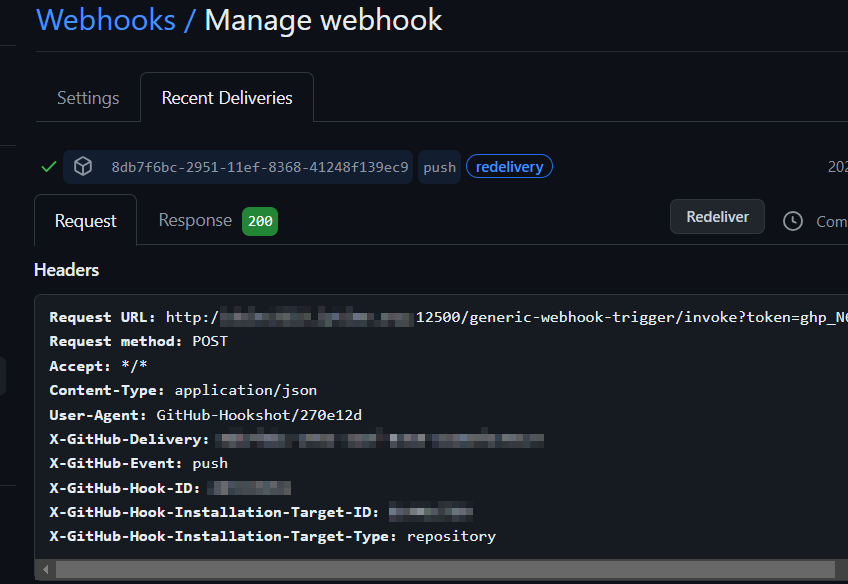848x584 pixels.
Task: Click the Redeliver button
Action: [717, 217]
